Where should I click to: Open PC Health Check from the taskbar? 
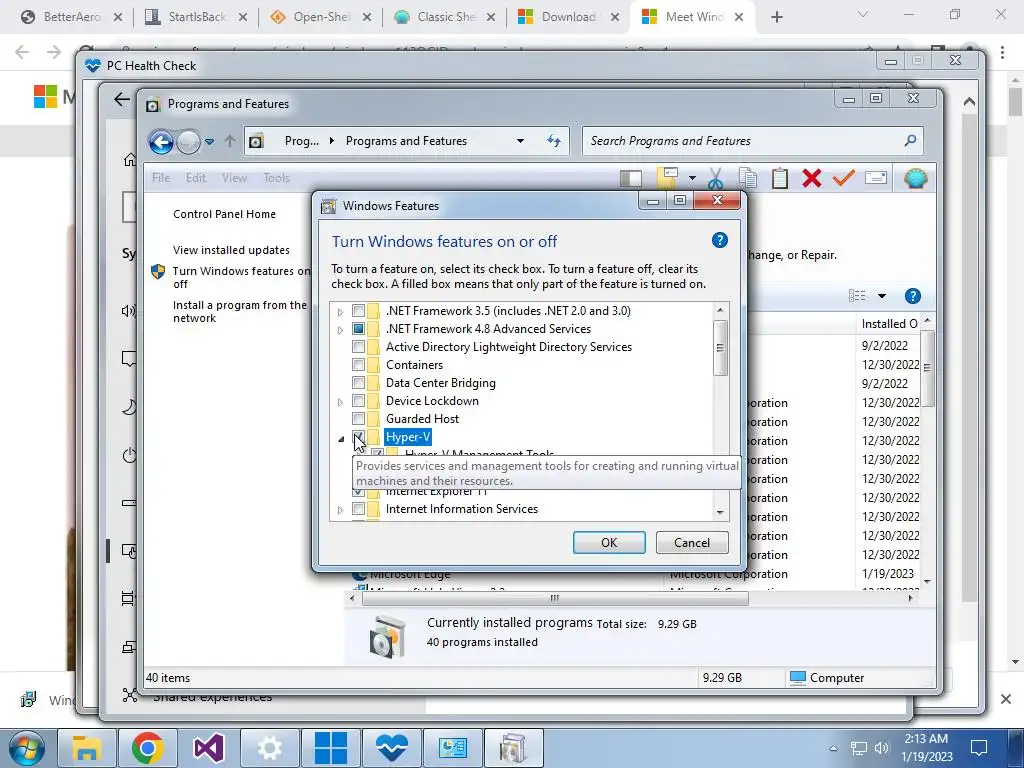click(391, 748)
